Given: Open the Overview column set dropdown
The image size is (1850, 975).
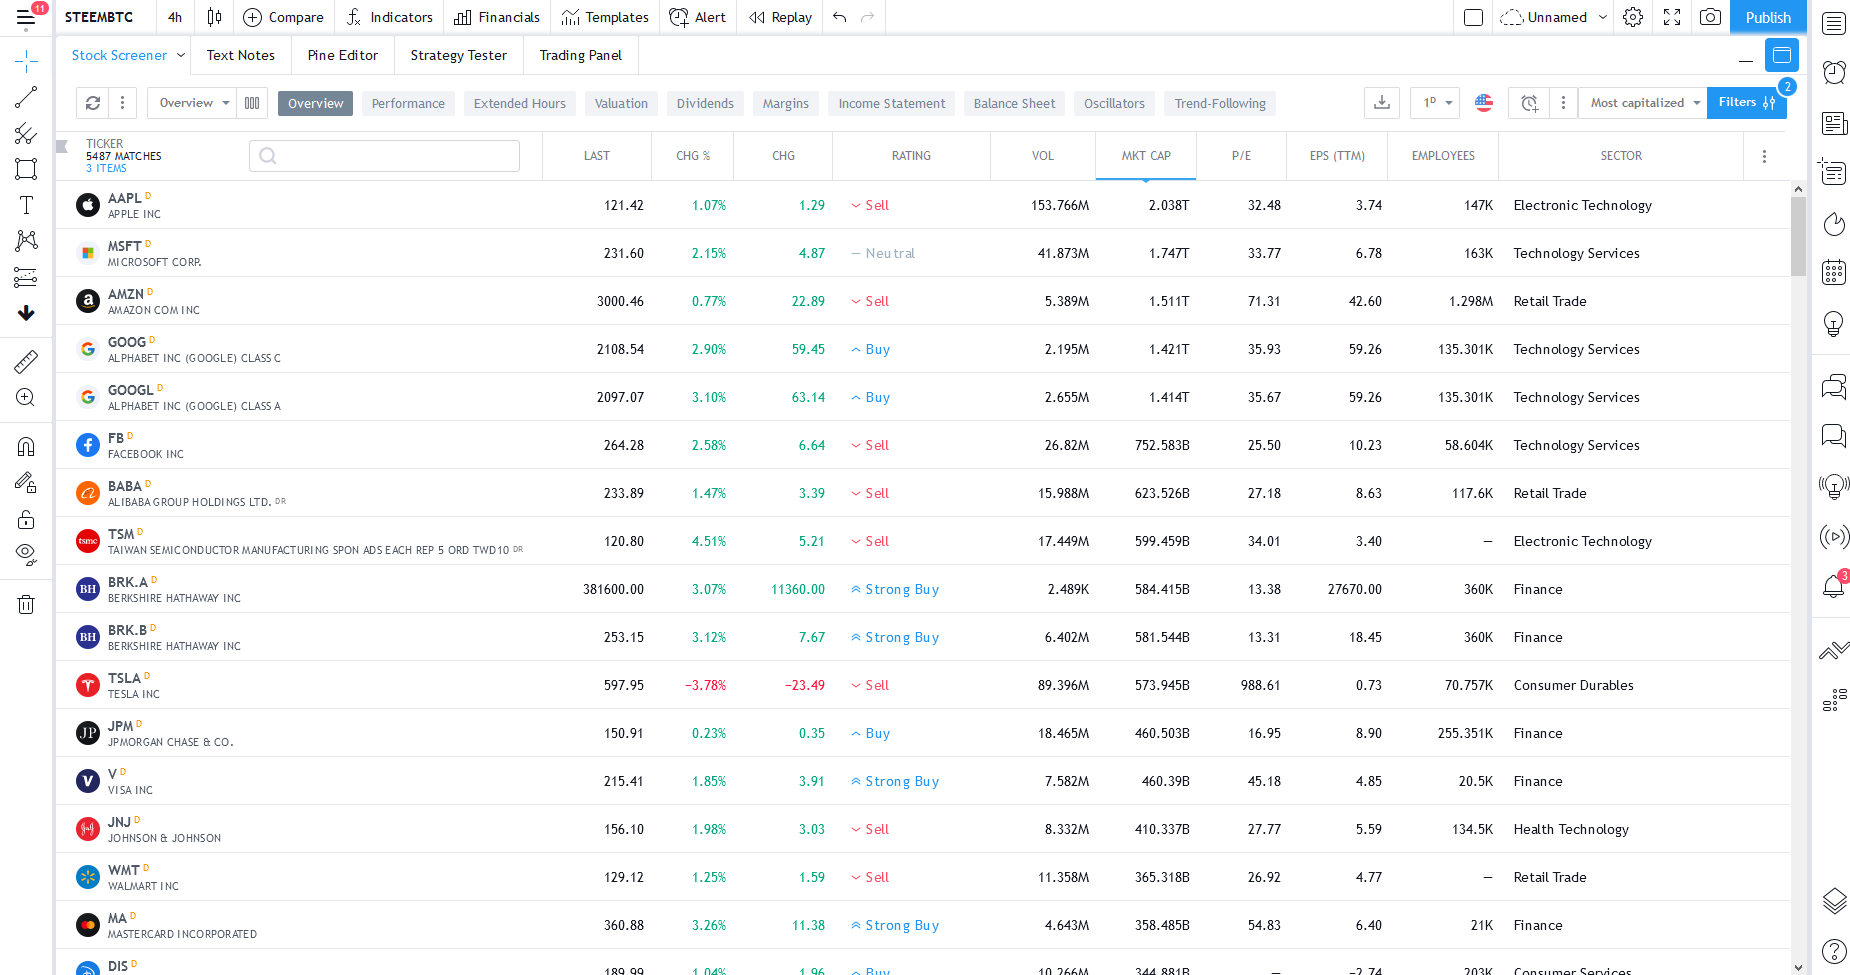Looking at the screenshot, I should (195, 103).
